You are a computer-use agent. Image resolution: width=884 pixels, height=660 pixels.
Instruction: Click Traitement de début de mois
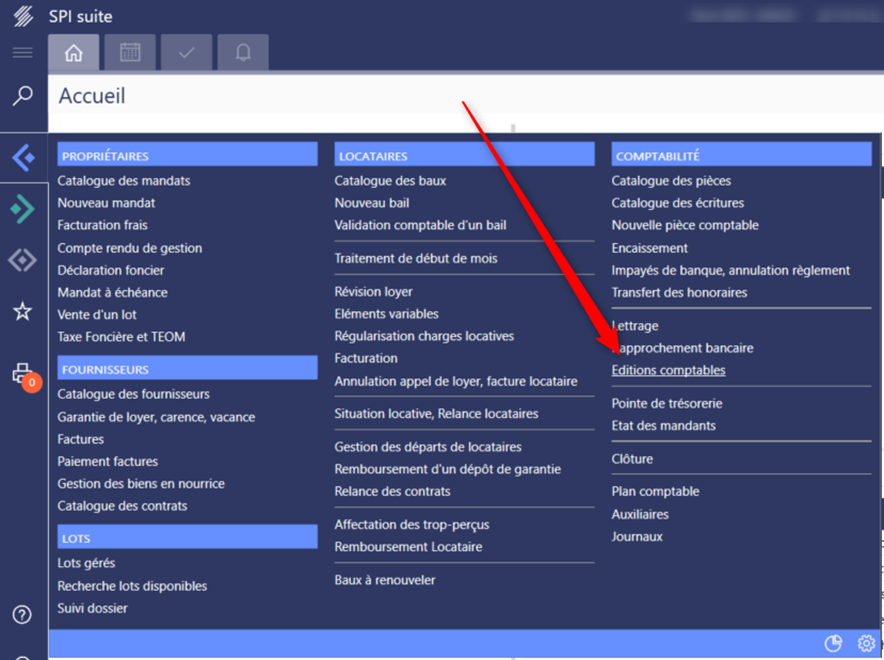416,258
